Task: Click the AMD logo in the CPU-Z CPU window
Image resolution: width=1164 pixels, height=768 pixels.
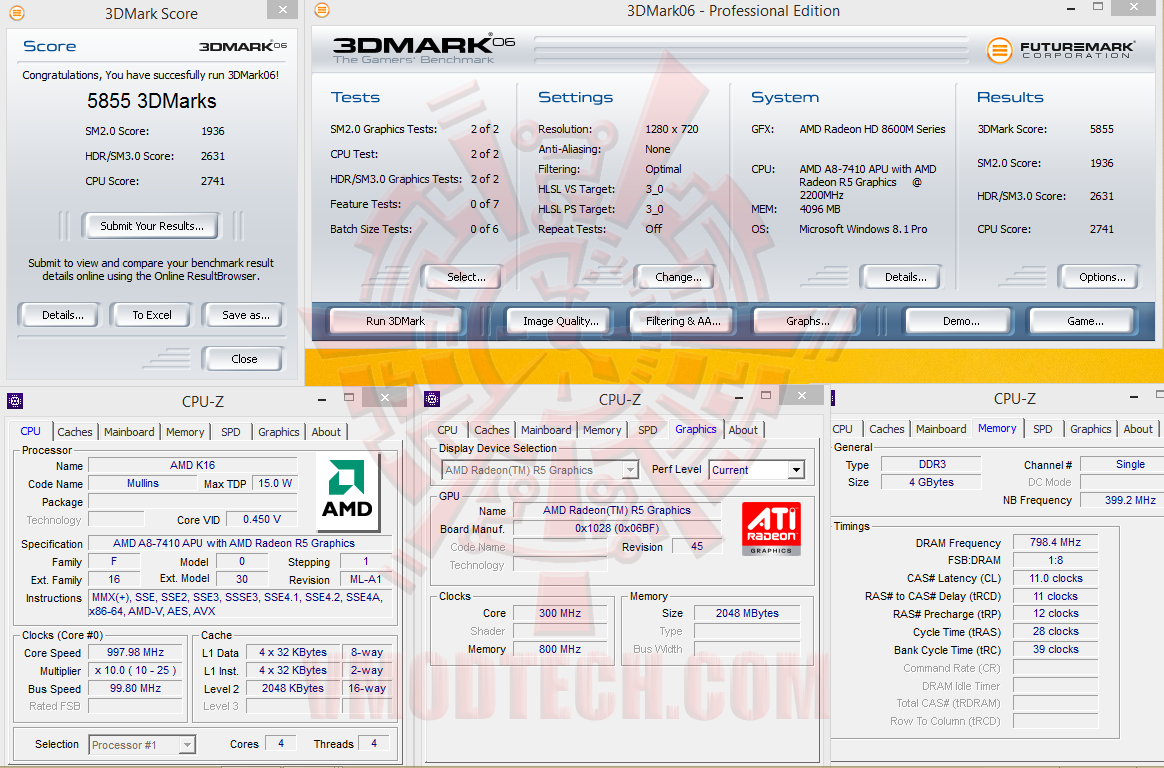Action: 347,492
